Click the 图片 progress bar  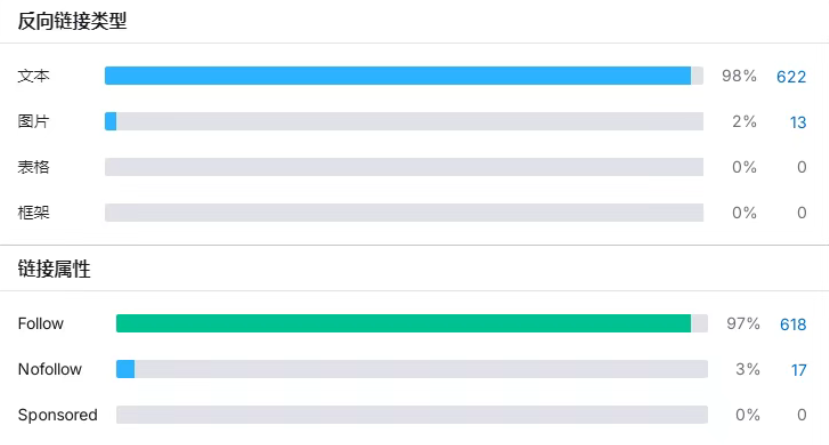pos(404,122)
